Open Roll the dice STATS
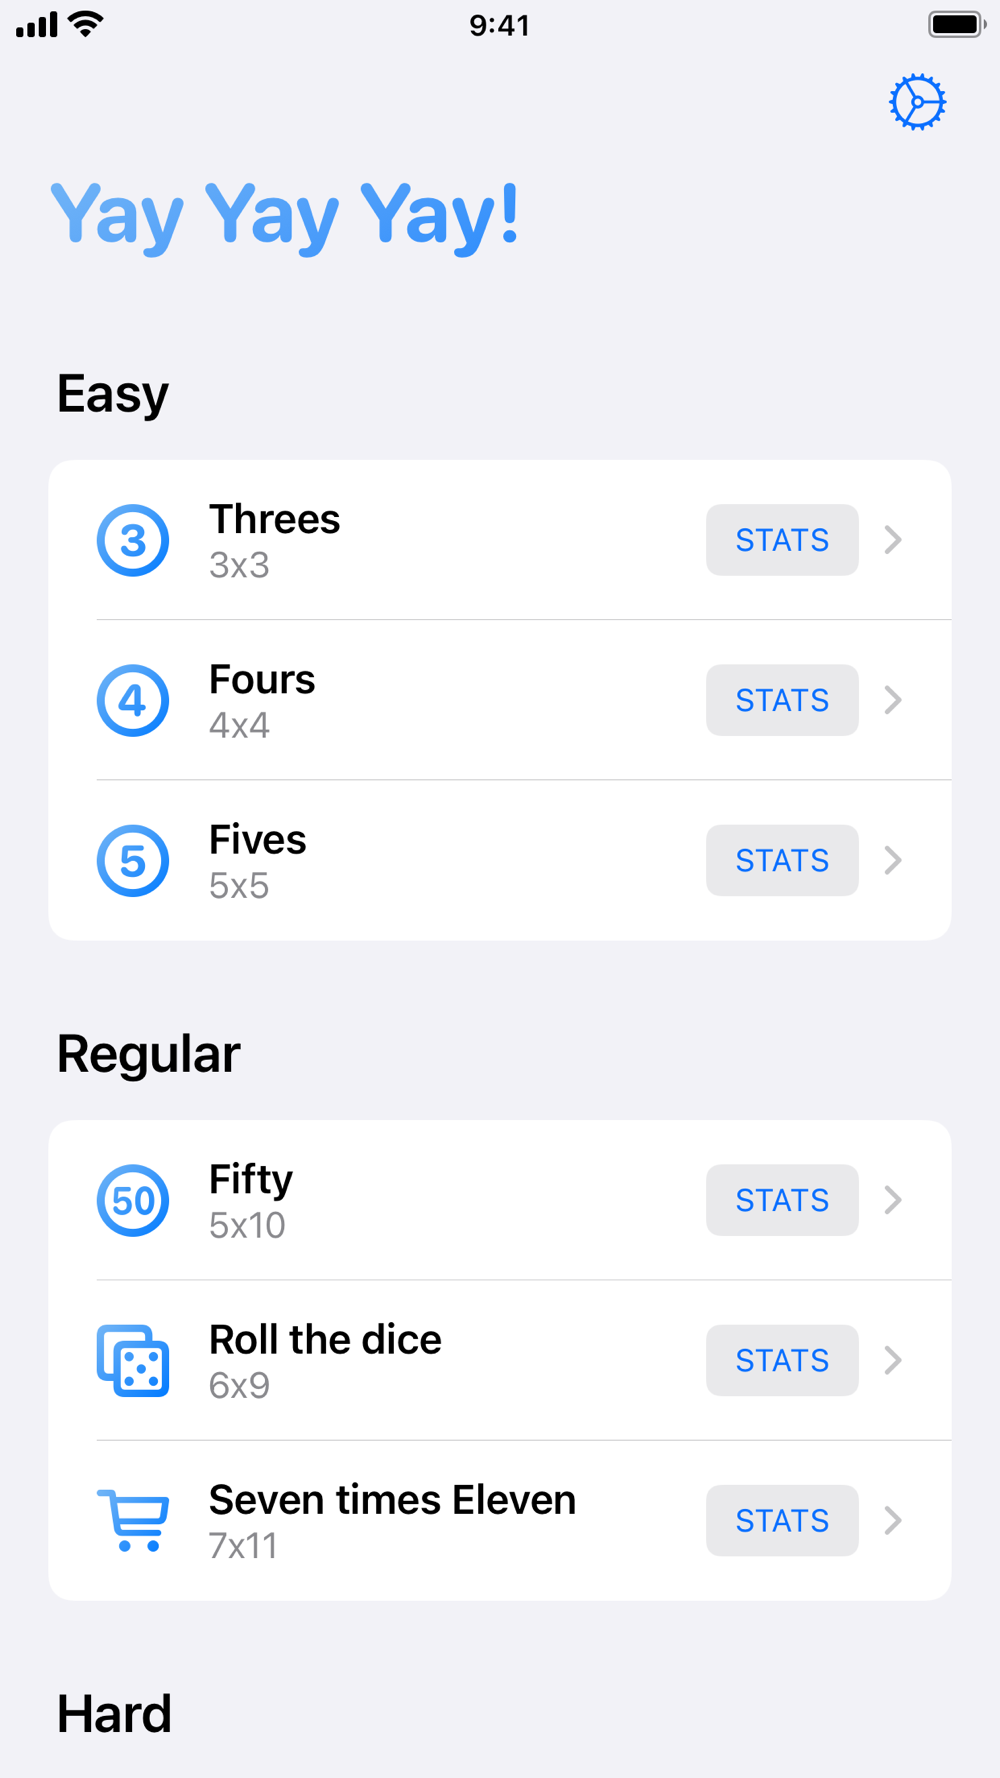Screen dimensions: 1000x1778 pyautogui.click(x=782, y=1360)
